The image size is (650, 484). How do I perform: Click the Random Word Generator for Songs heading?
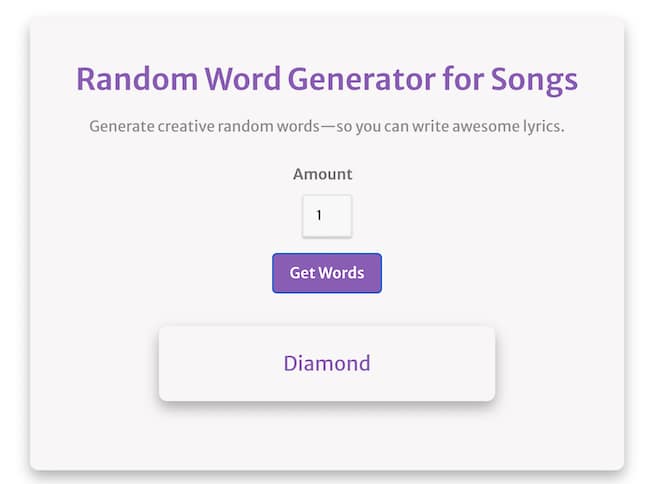pyautogui.click(x=327, y=79)
